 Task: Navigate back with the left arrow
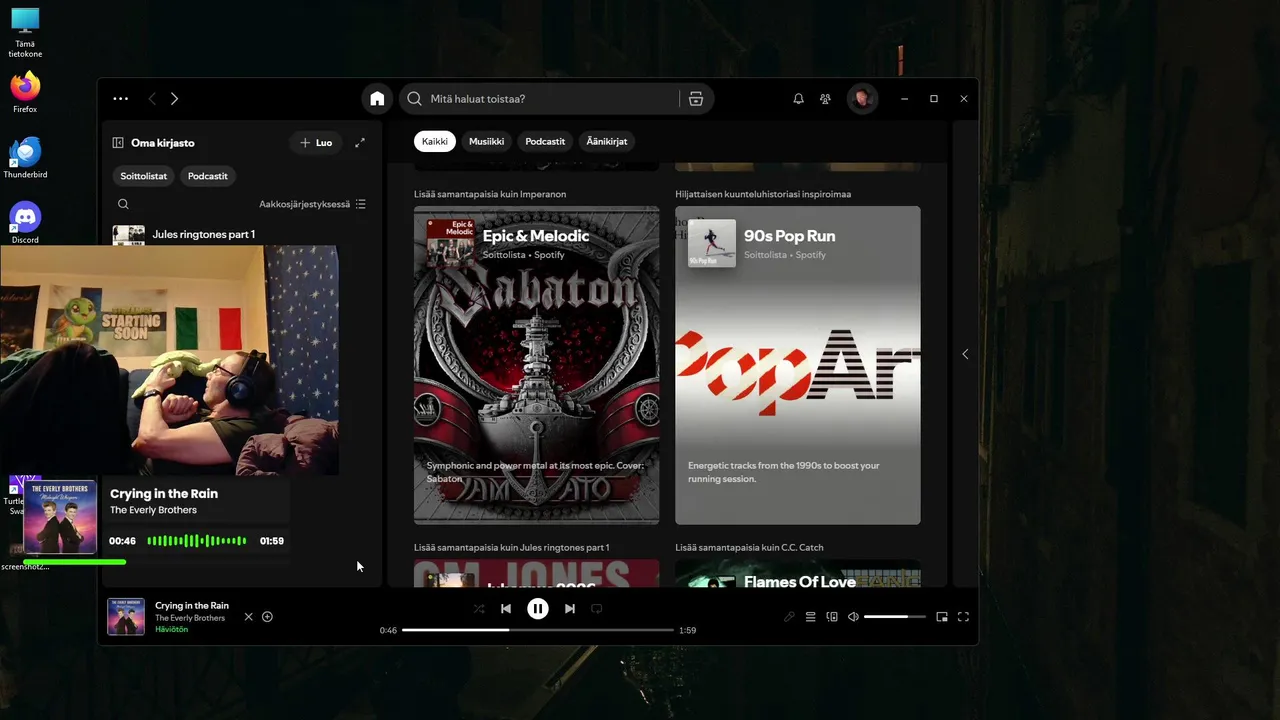pyautogui.click(x=152, y=99)
